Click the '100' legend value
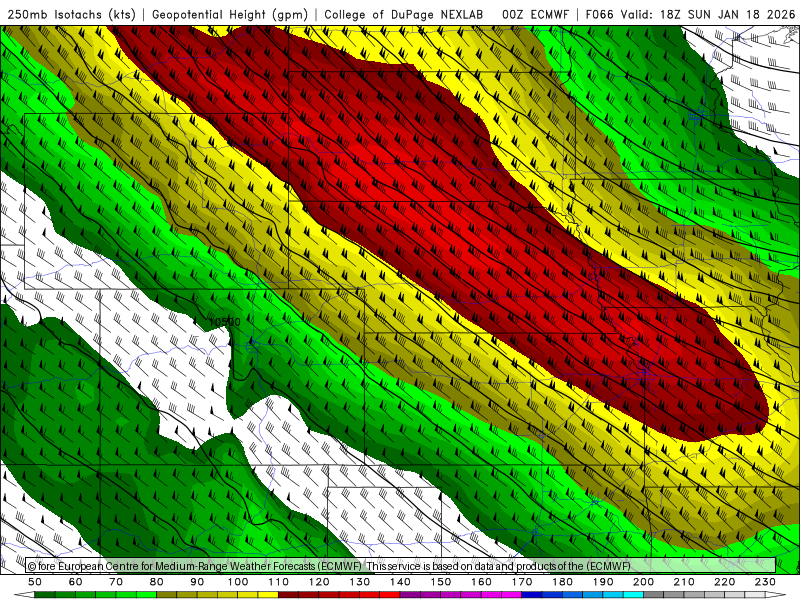800x600 pixels. 238,582
